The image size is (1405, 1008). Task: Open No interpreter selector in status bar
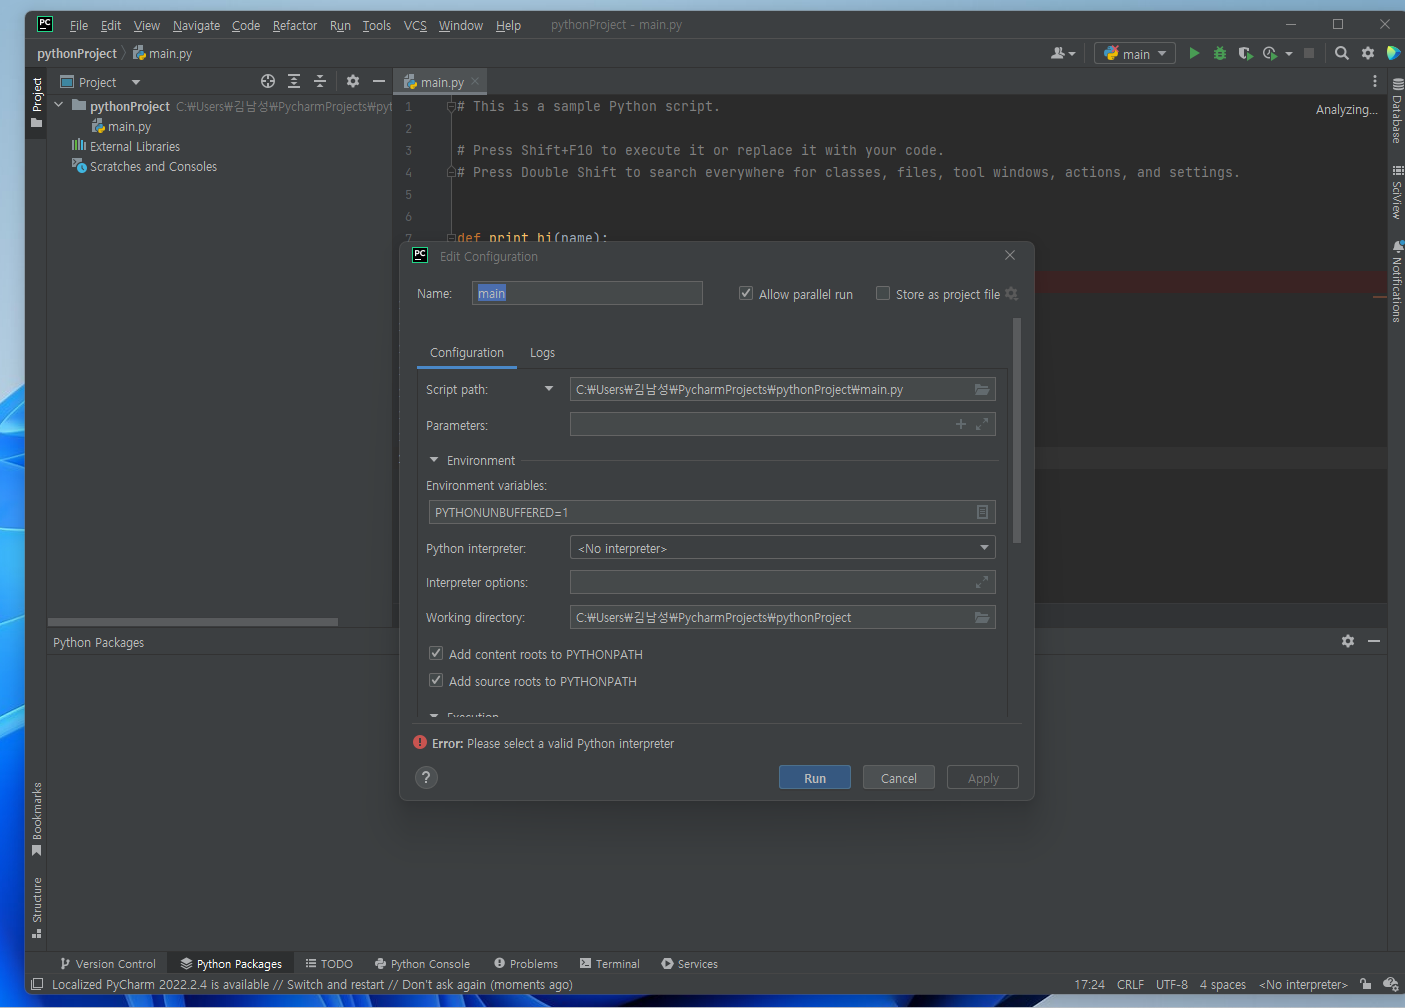(x=1303, y=984)
